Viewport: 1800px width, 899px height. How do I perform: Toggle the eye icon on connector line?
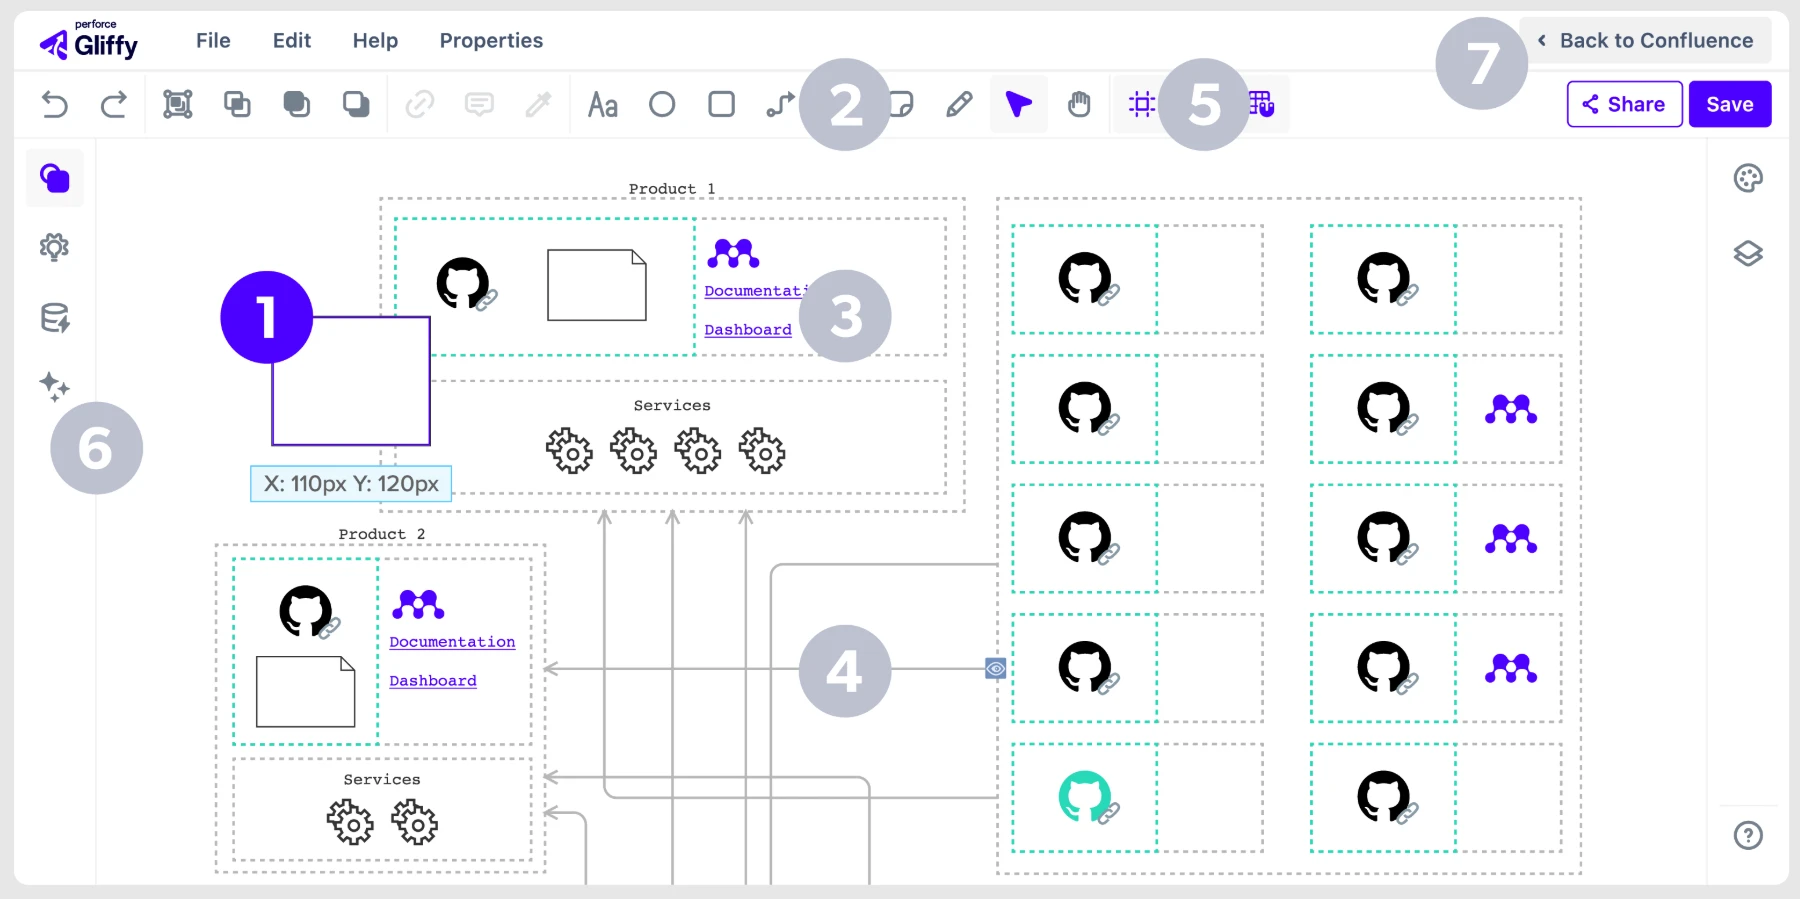pos(995,668)
